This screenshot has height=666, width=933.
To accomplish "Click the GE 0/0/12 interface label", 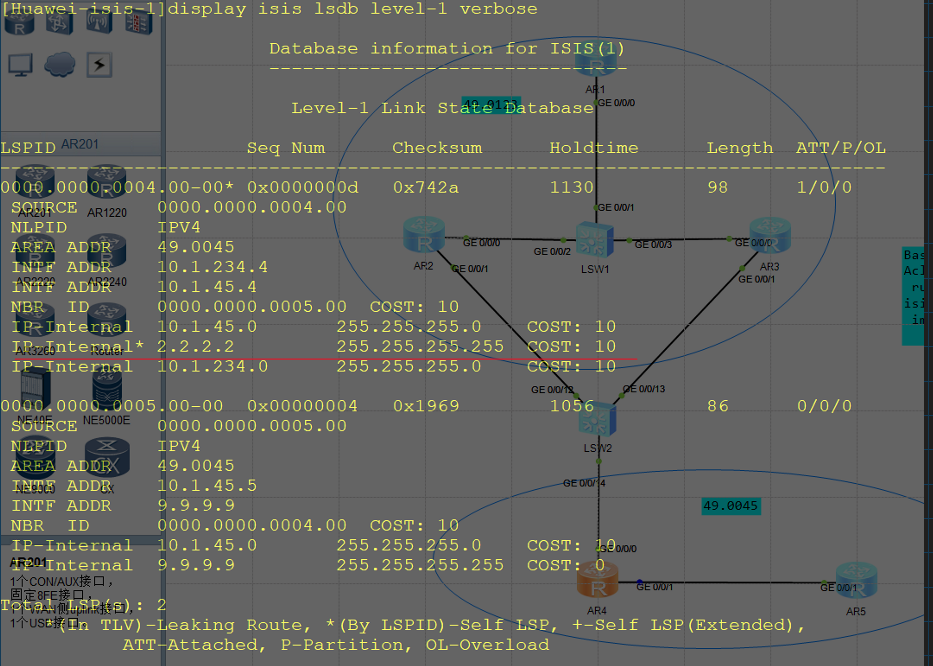I will (x=553, y=389).
